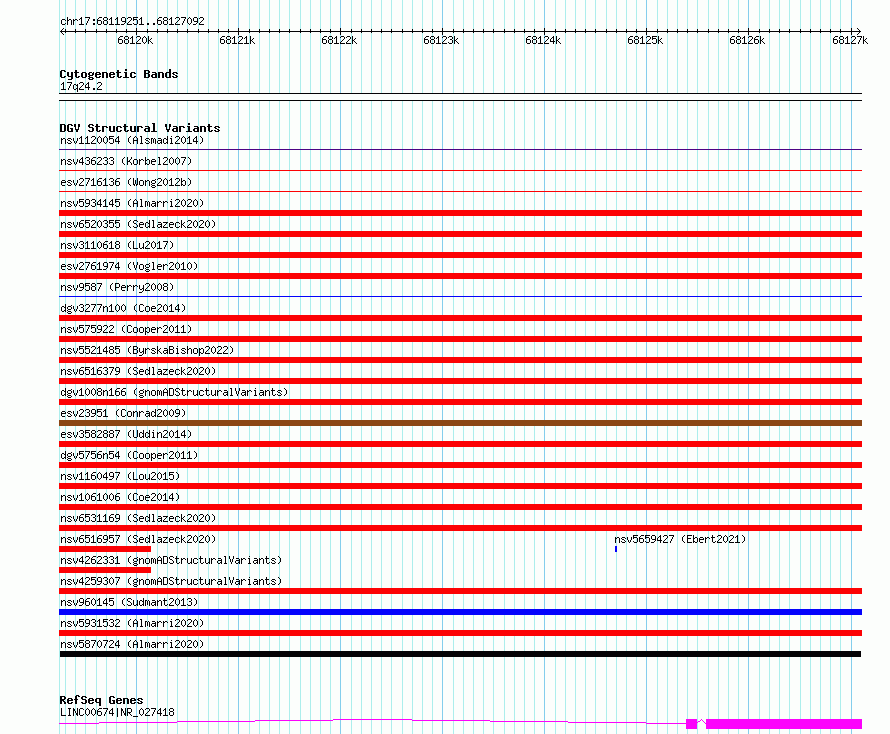The width and height of the screenshot is (890, 734).
Task: Open variant nsv960145 (Sudmant2013)
Action: [x=129, y=602]
